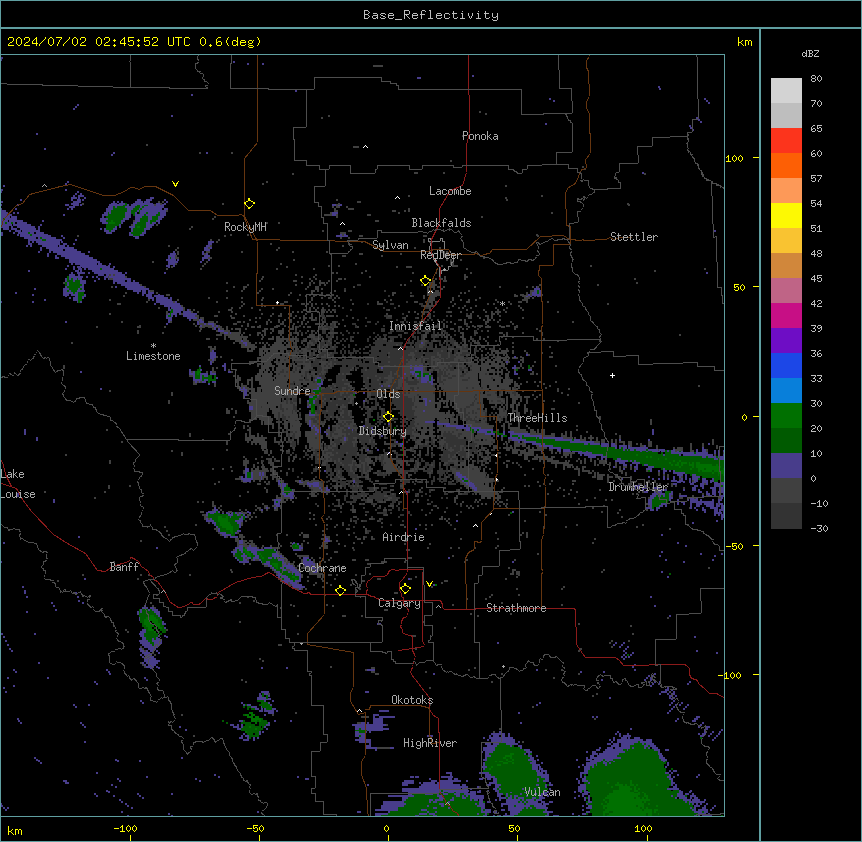Click the ThreeHills city label
This screenshot has width=862, height=842.
tap(537, 418)
